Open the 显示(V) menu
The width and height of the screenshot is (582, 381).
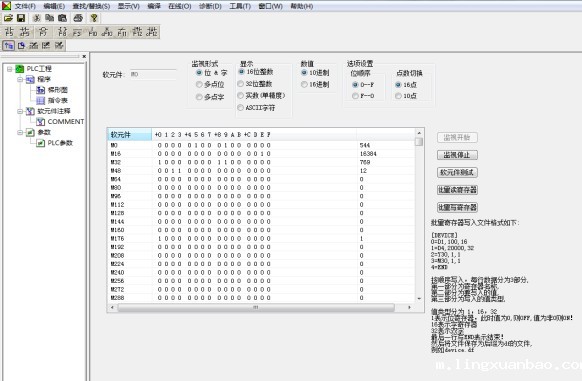pyautogui.click(x=128, y=6)
